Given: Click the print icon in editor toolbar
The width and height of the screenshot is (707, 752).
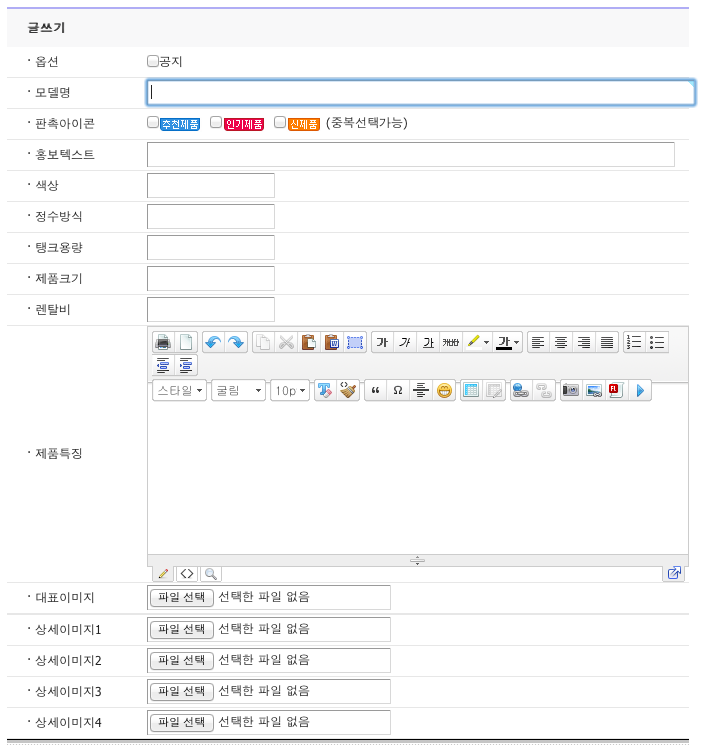Looking at the screenshot, I should [x=163, y=342].
